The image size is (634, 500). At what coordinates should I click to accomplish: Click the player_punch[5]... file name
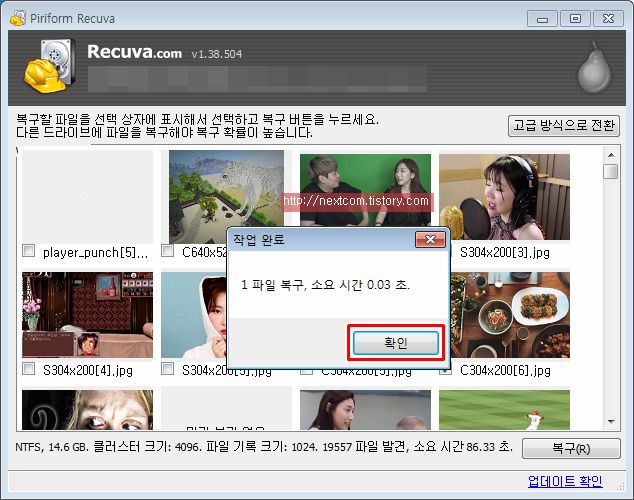[x=95, y=252]
